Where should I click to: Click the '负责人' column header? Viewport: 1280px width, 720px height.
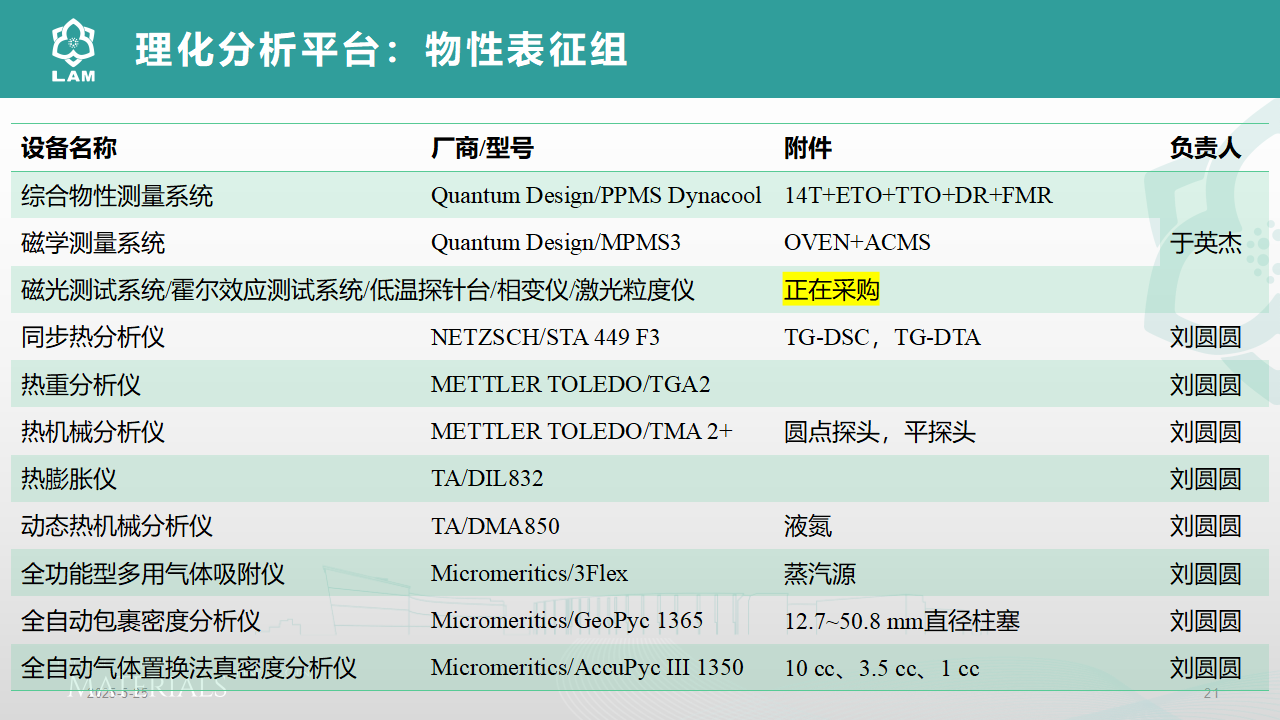1206,148
